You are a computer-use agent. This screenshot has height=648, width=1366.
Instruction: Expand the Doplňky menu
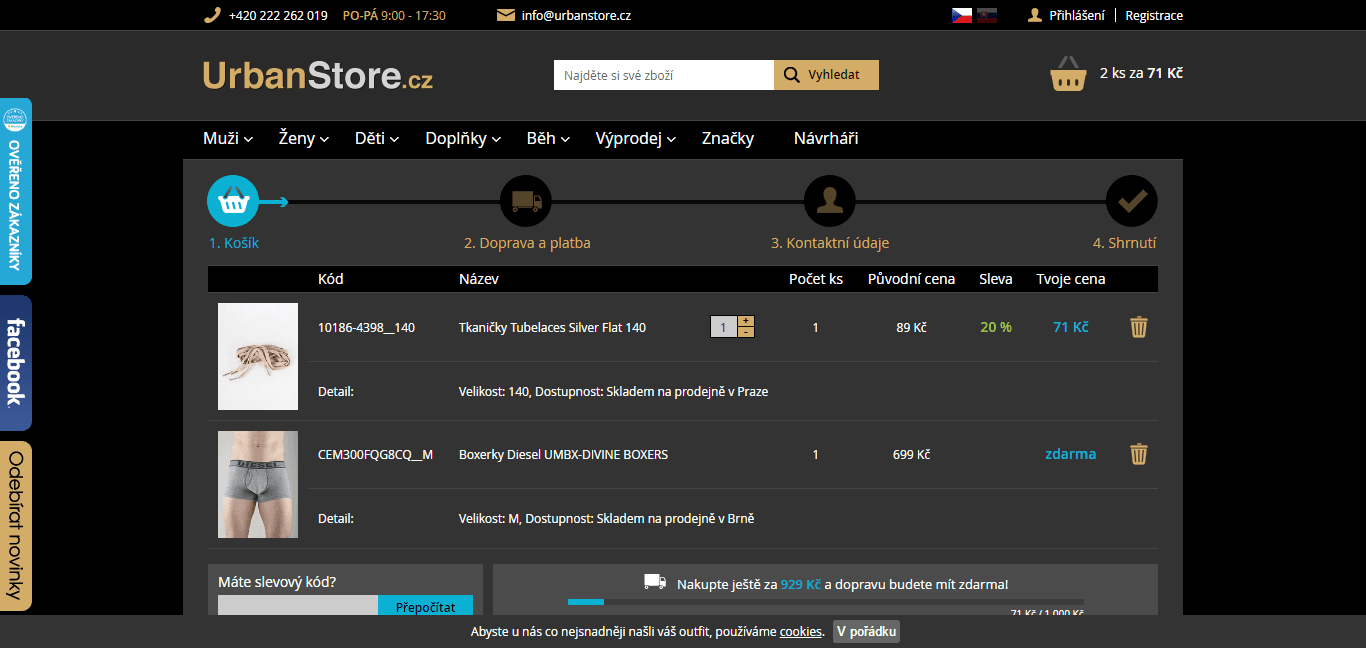pos(463,139)
